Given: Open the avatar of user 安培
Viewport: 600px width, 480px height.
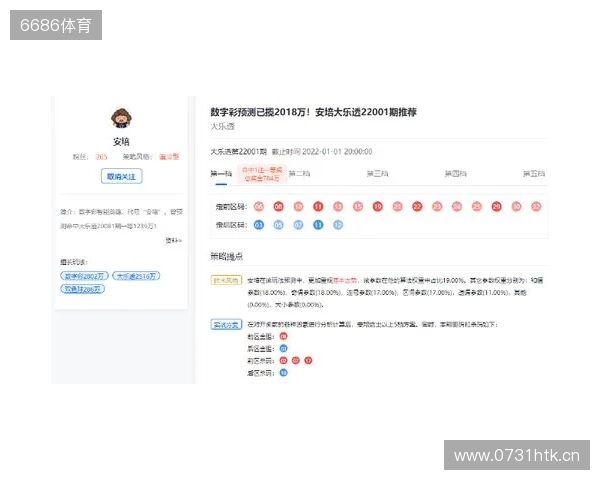Looking at the screenshot, I should (121, 118).
